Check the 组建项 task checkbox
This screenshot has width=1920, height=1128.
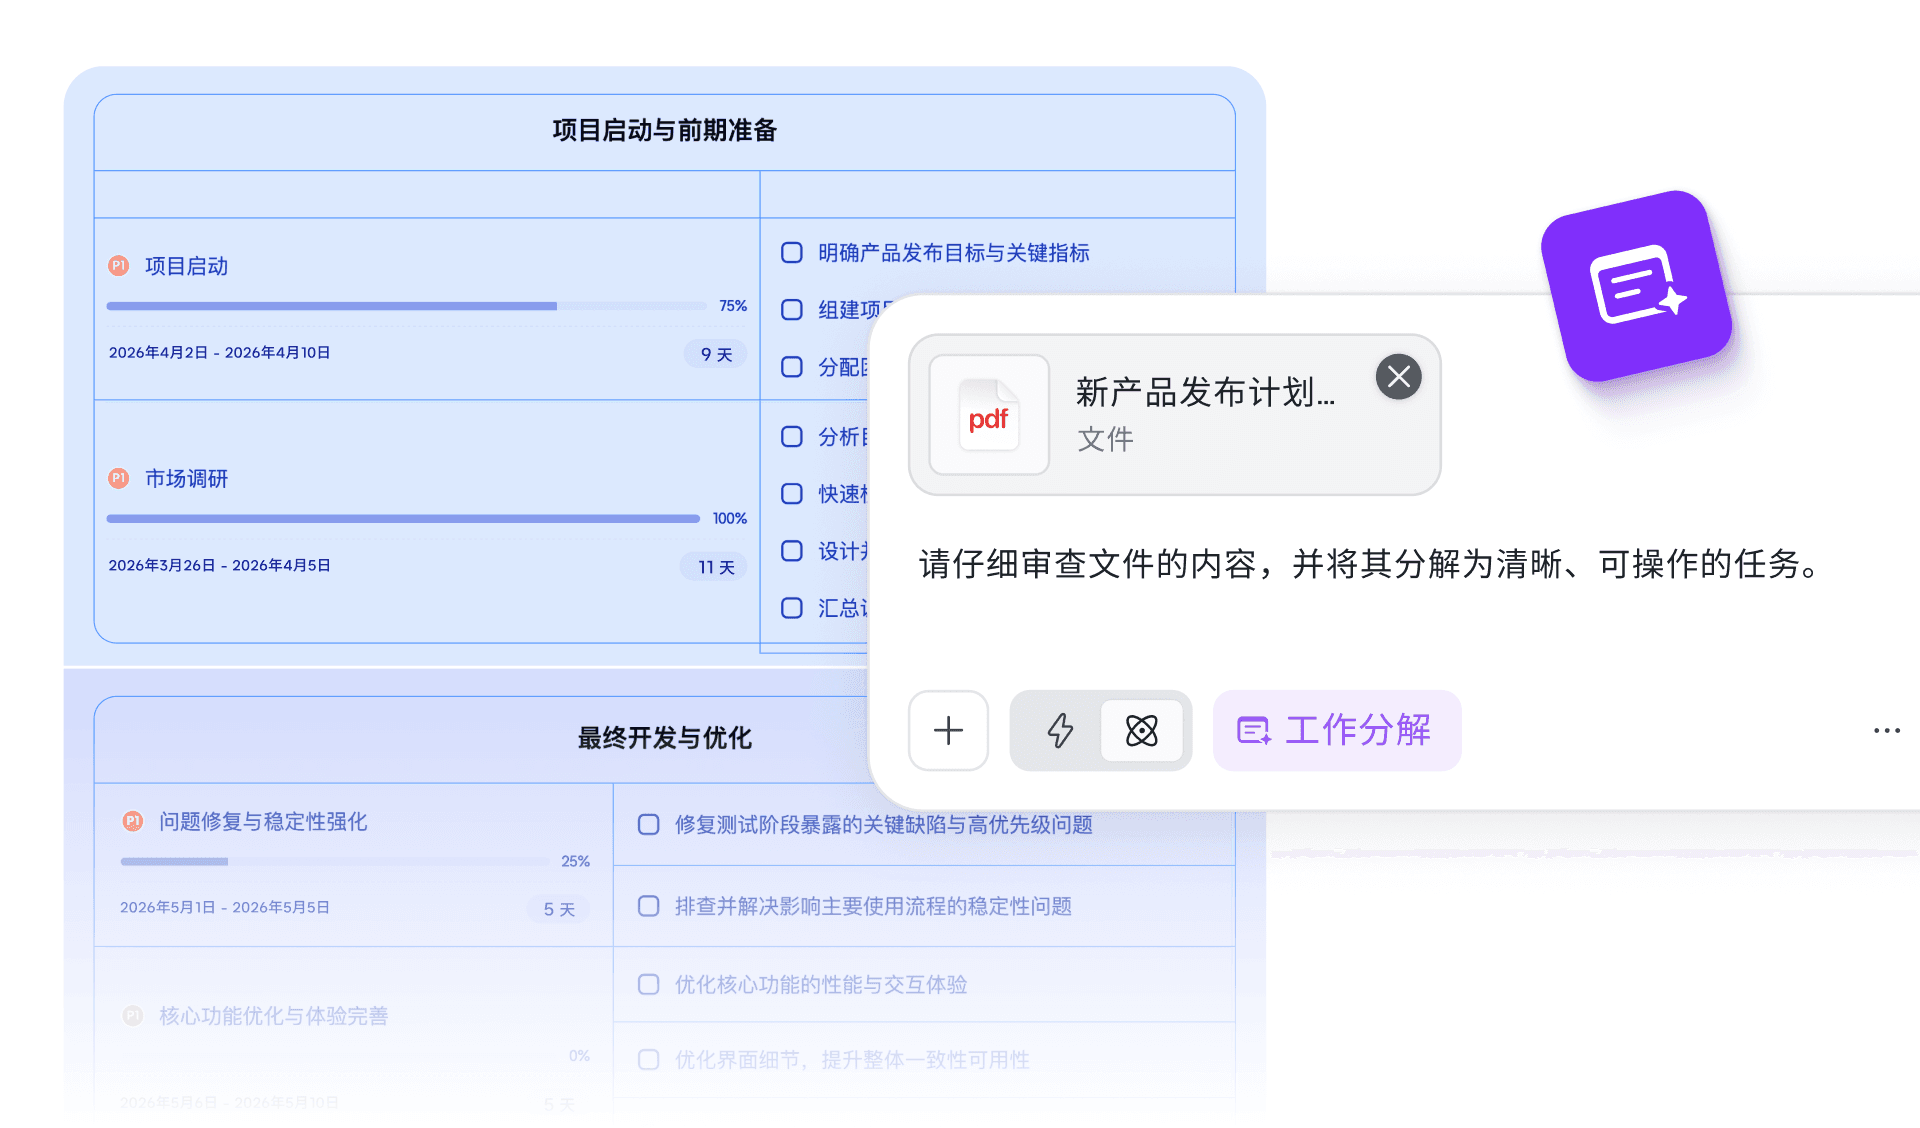(x=791, y=310)
